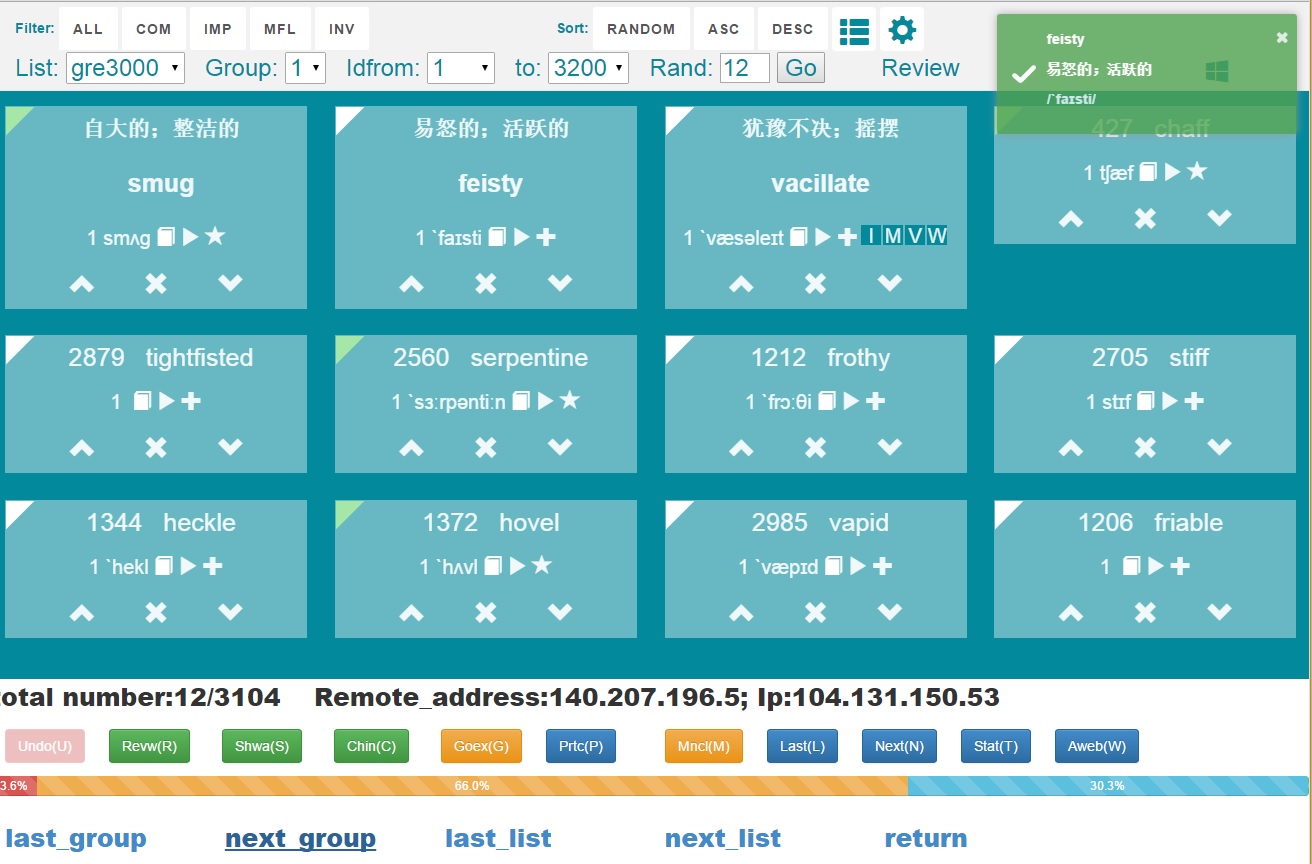The width and height of the screenshot is (1312, 864).
Task: Click the plus icon on the feisty card
Action: coord(545,237)
